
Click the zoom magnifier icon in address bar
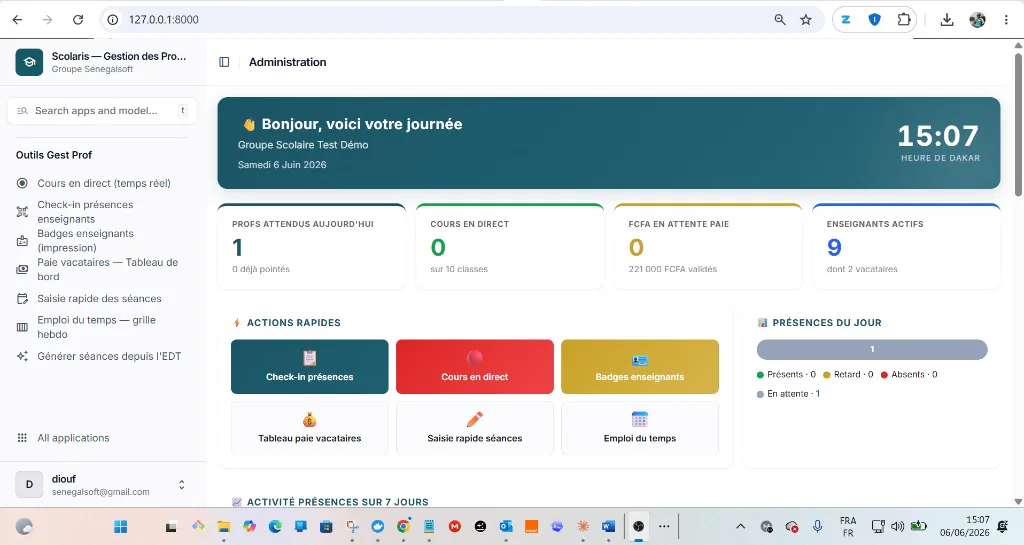(x=780, y=20)
